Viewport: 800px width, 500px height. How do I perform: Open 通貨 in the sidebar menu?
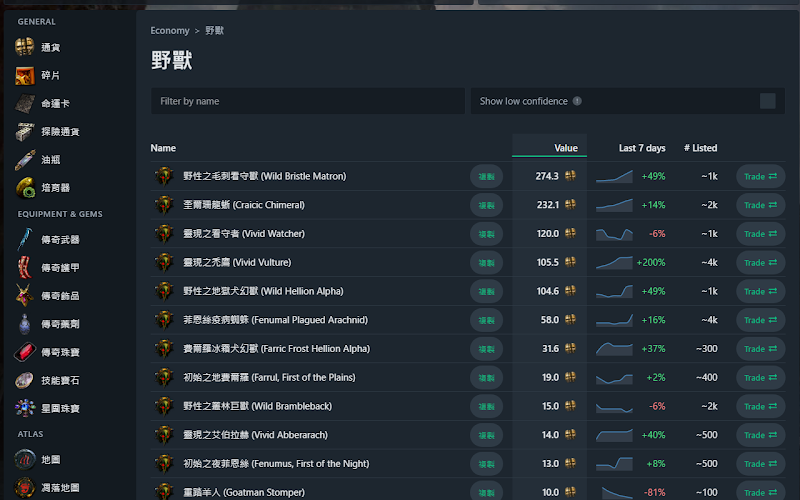click(51, 47)
